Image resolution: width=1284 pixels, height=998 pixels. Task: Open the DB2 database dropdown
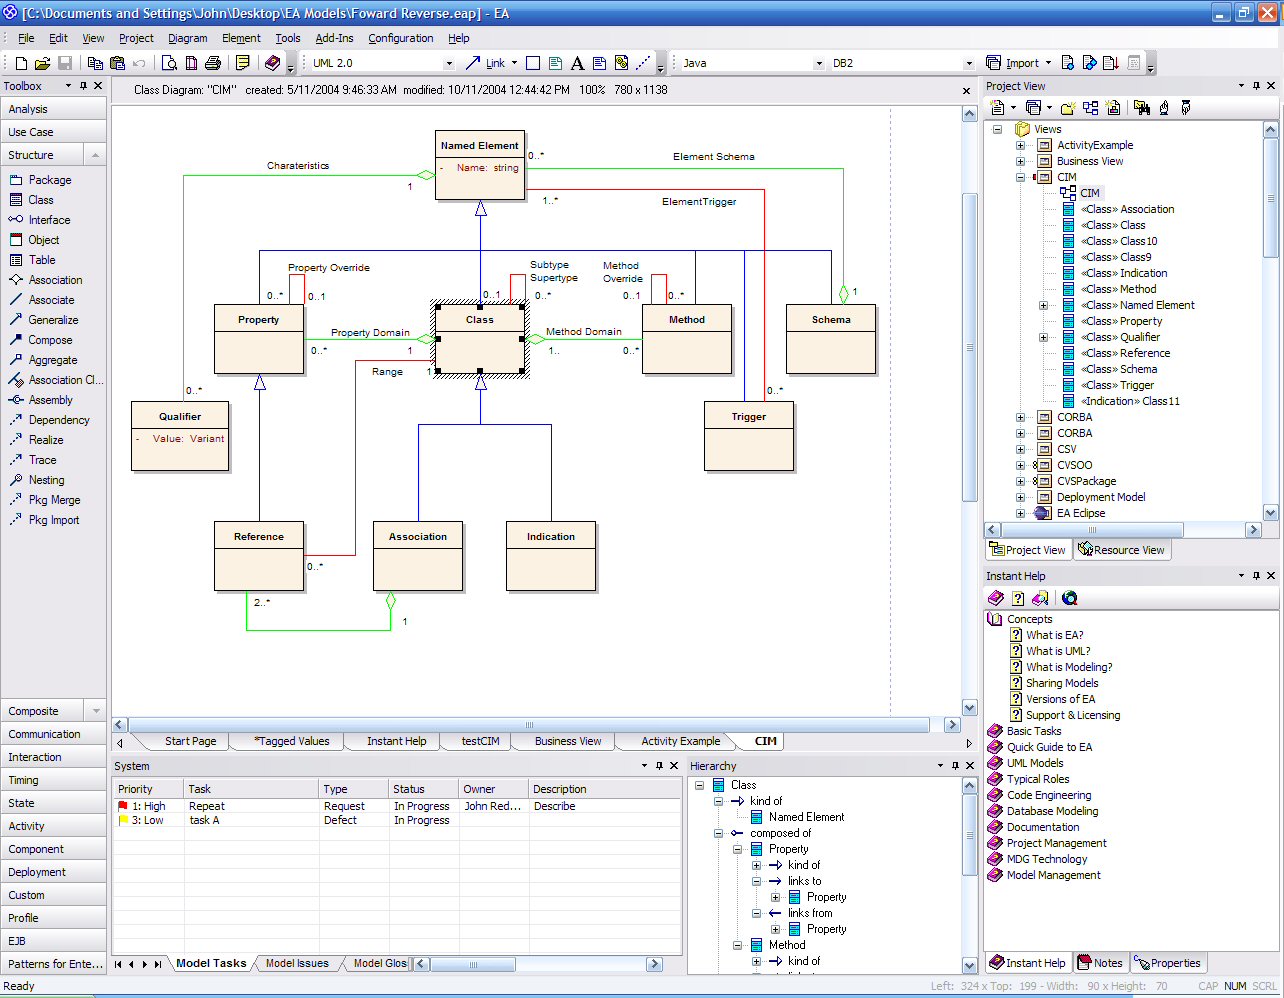968,63
